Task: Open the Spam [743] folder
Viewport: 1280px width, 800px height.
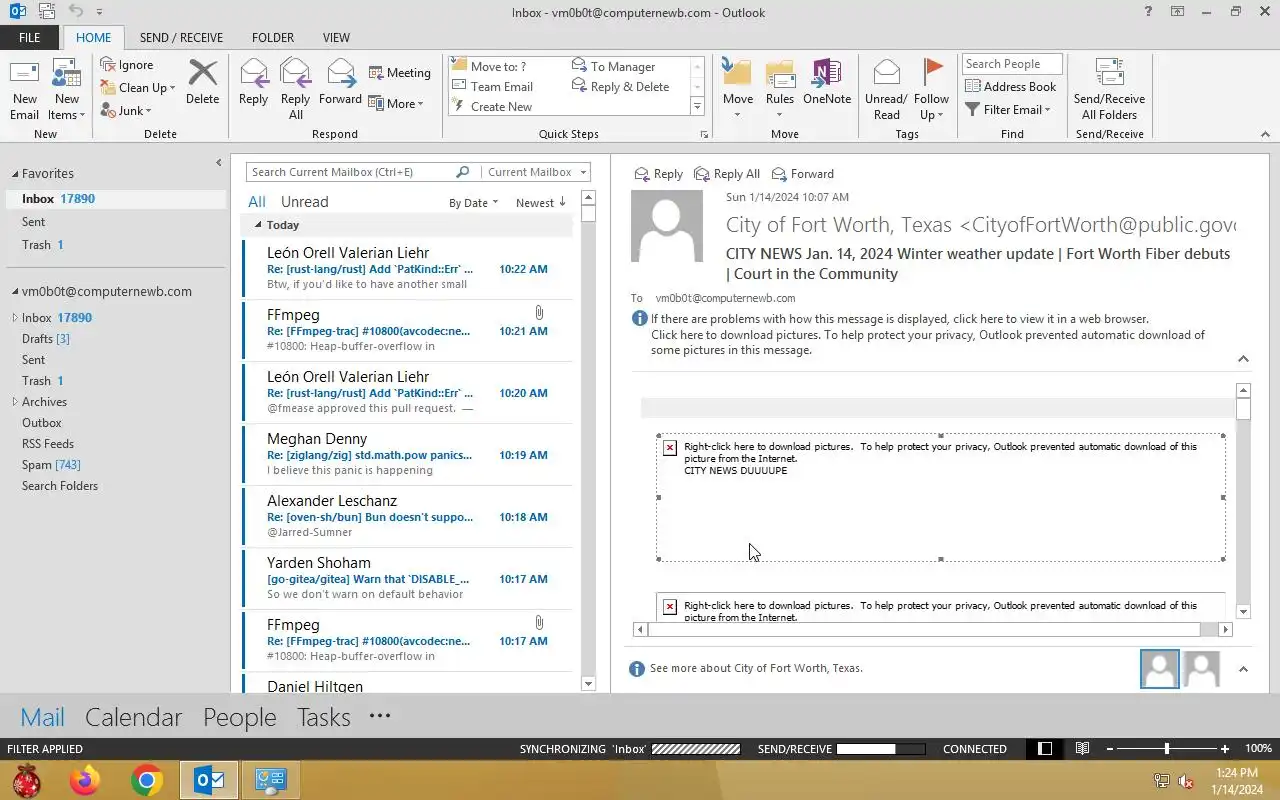Action: (51, 465)
